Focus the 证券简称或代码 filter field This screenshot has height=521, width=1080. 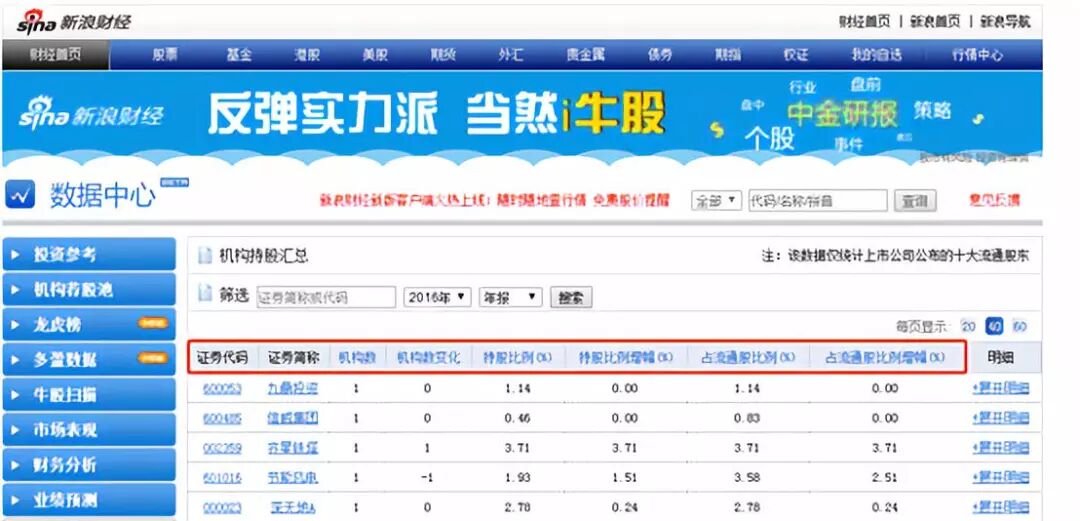tap(326, 298)
